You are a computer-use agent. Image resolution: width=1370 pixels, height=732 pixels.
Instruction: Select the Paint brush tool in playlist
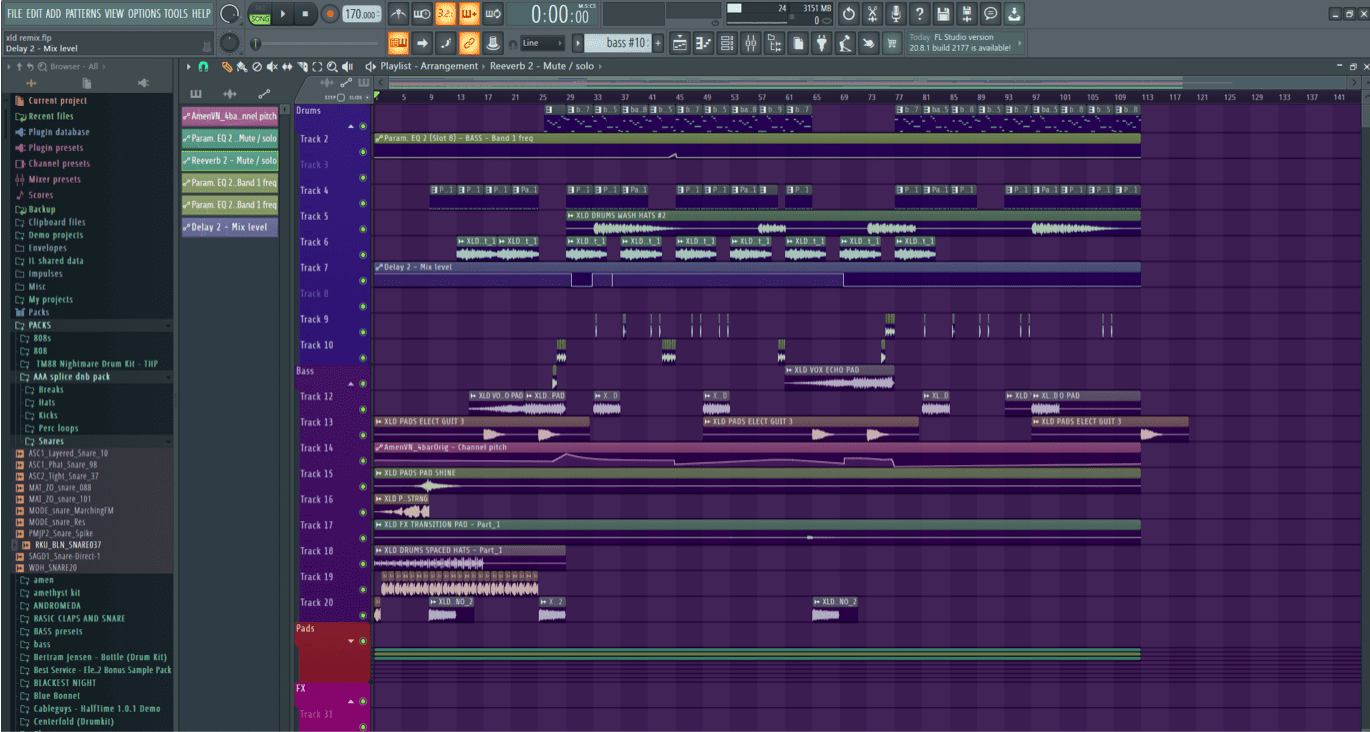(242, 67)
